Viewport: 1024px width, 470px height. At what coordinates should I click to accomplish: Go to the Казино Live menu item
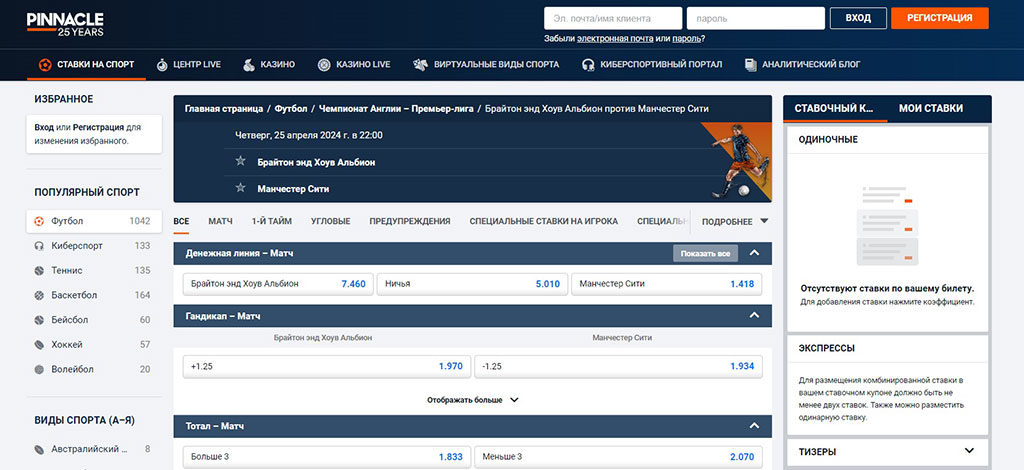354,65
